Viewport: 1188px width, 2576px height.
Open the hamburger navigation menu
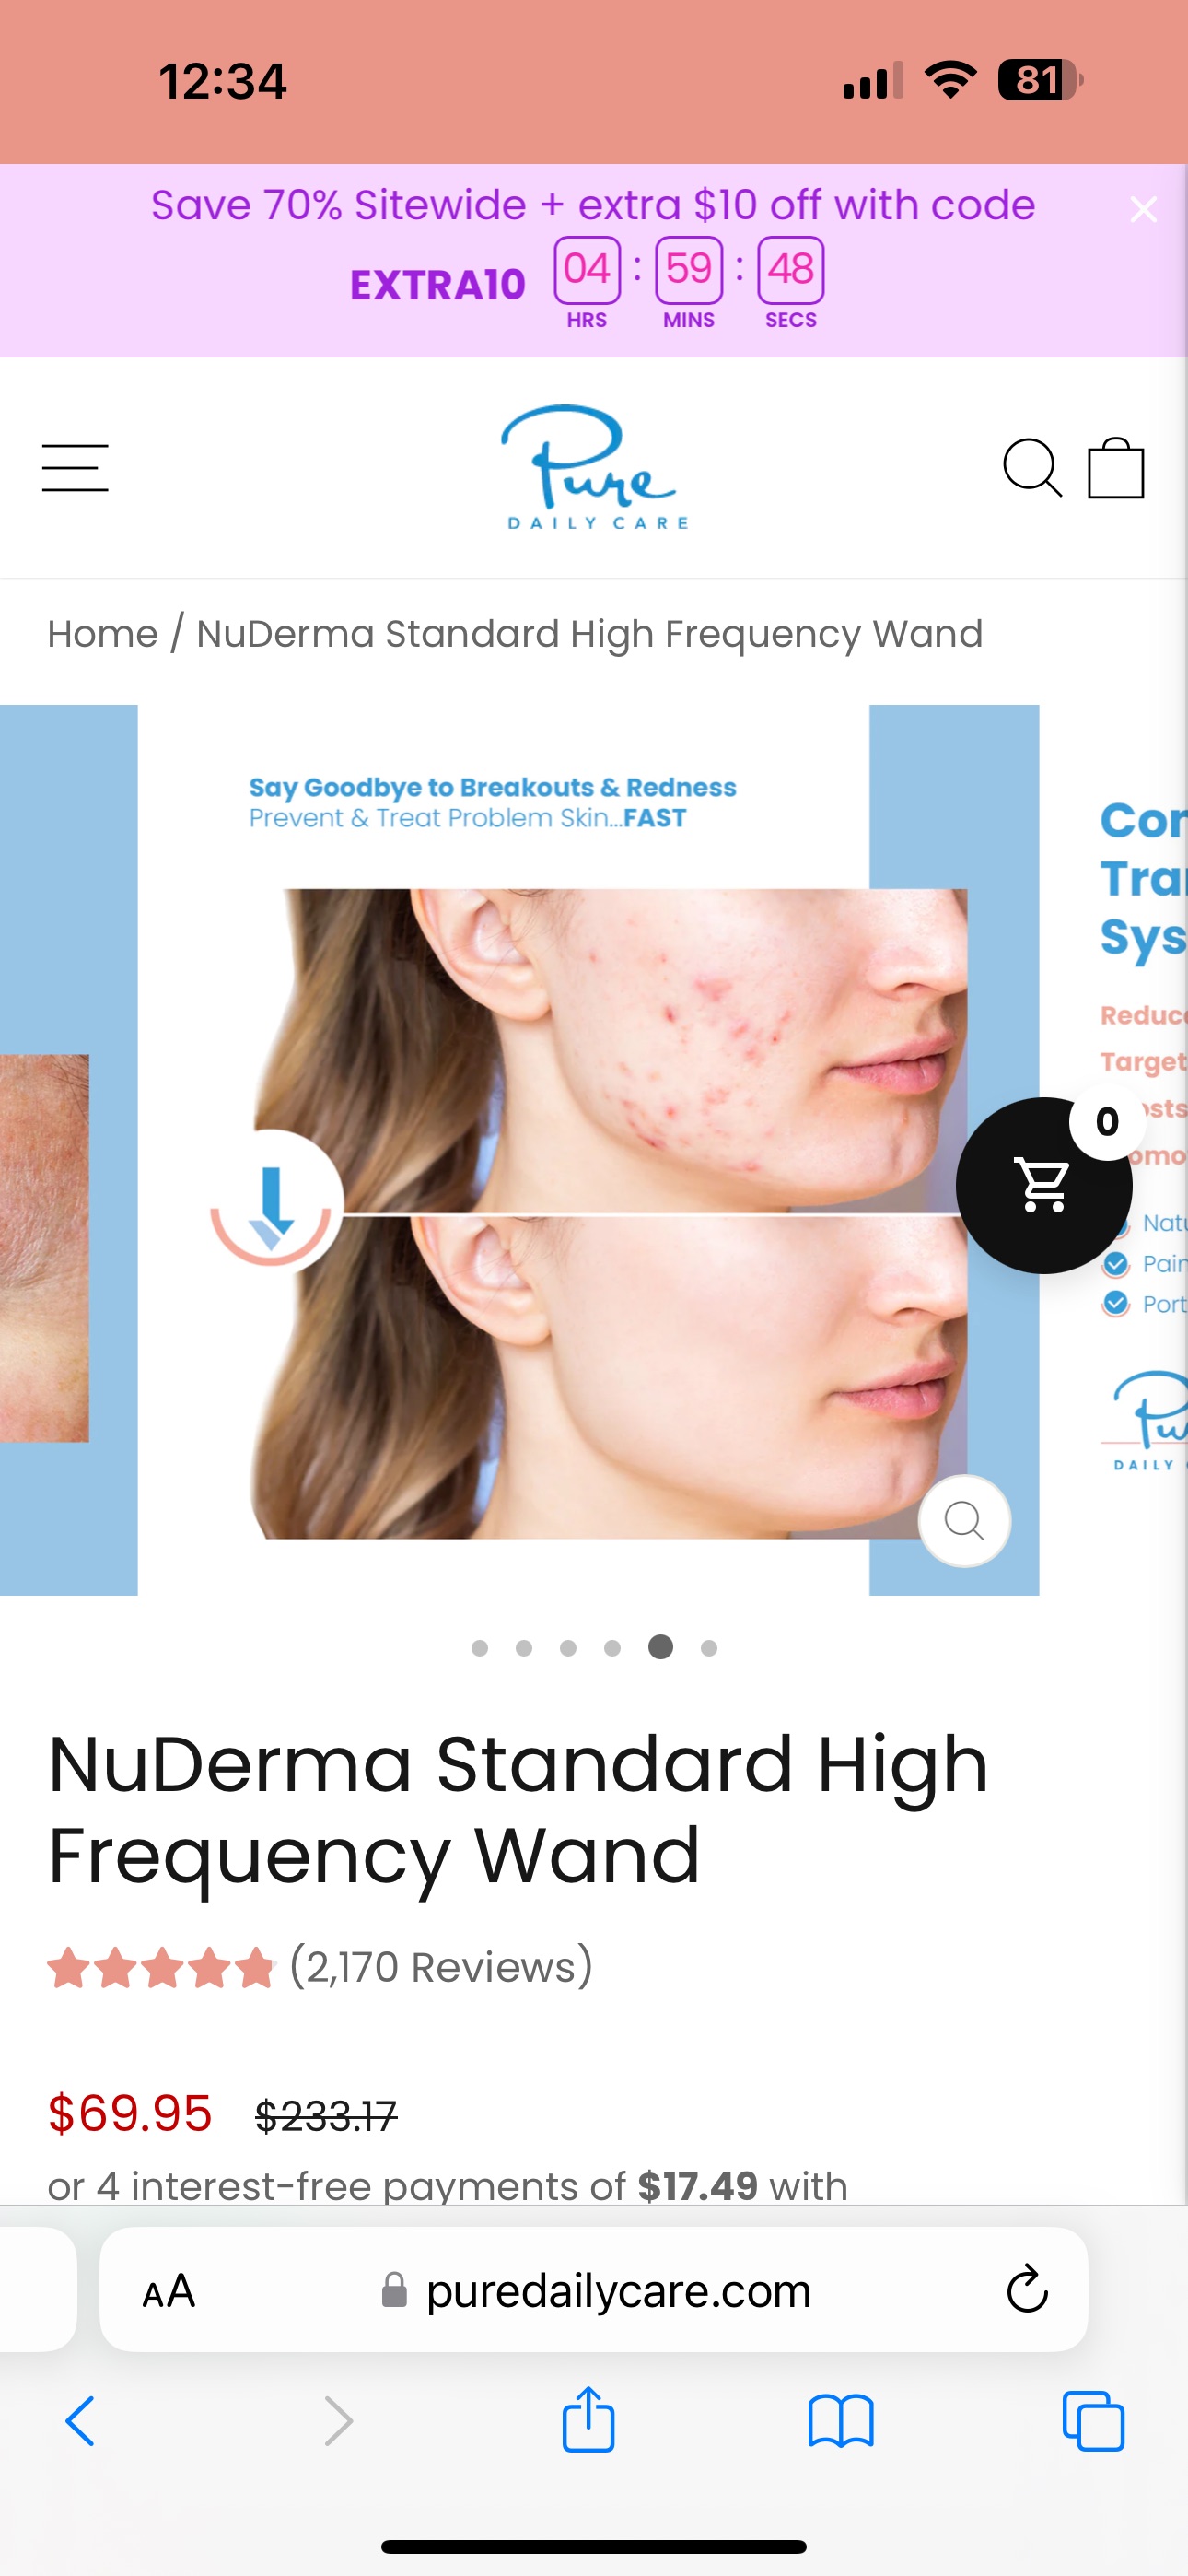75,468
